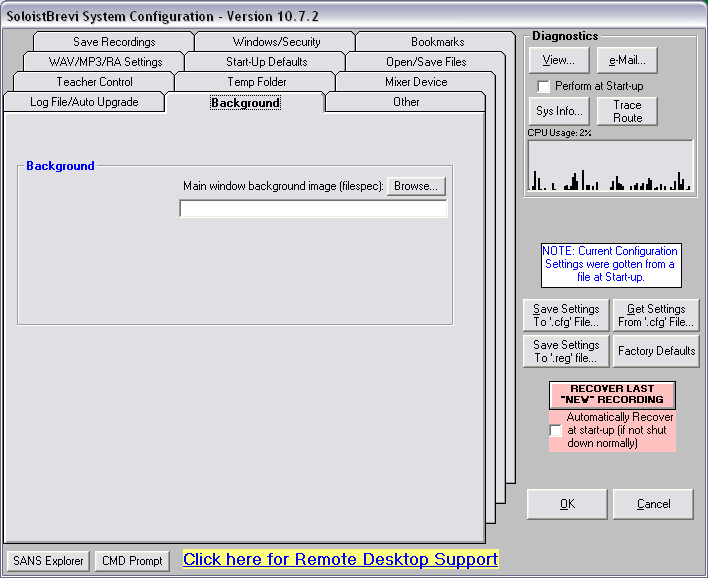Screen dimensions: 708x578
Task: Open Sys Info
Action: 559,111
